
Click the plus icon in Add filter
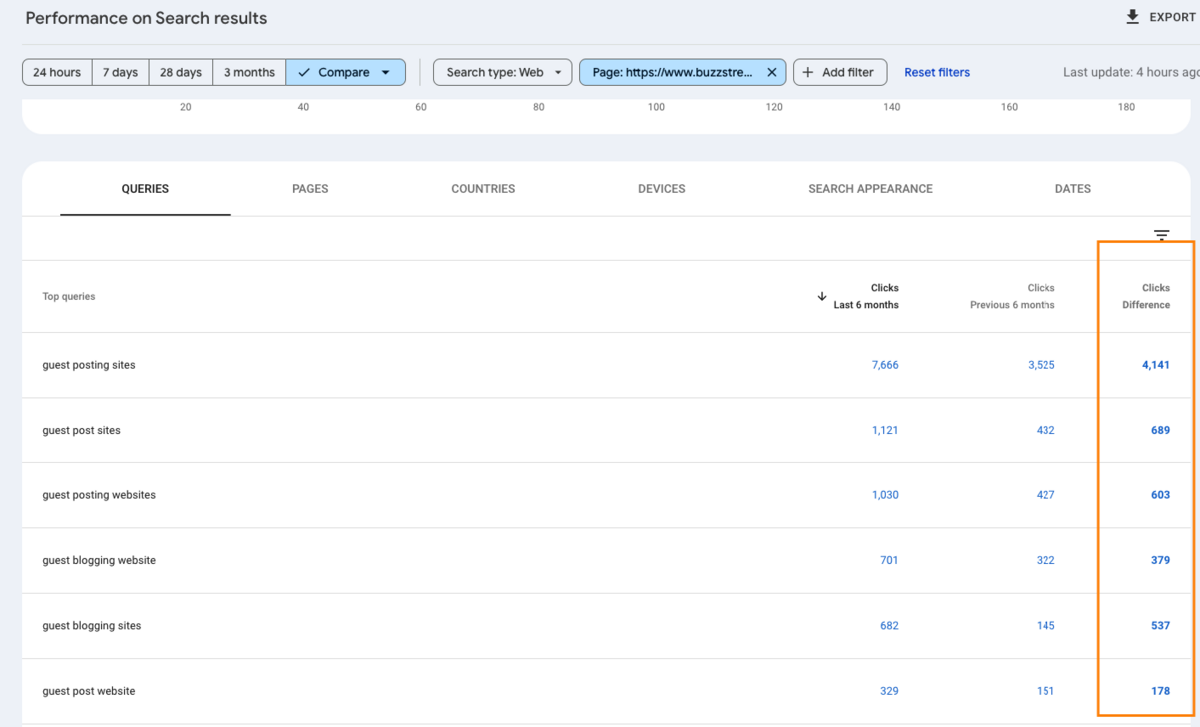click(x=808, y=72)
